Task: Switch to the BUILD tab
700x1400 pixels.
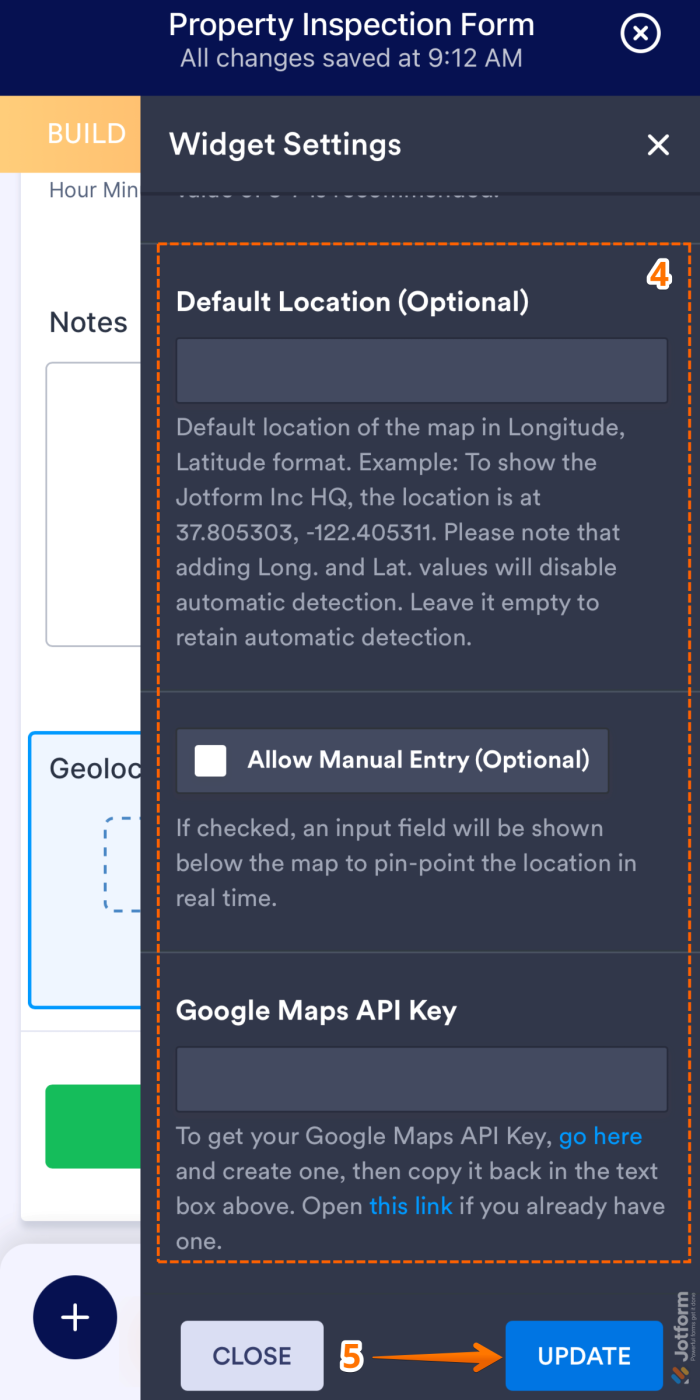Action: 85,133
